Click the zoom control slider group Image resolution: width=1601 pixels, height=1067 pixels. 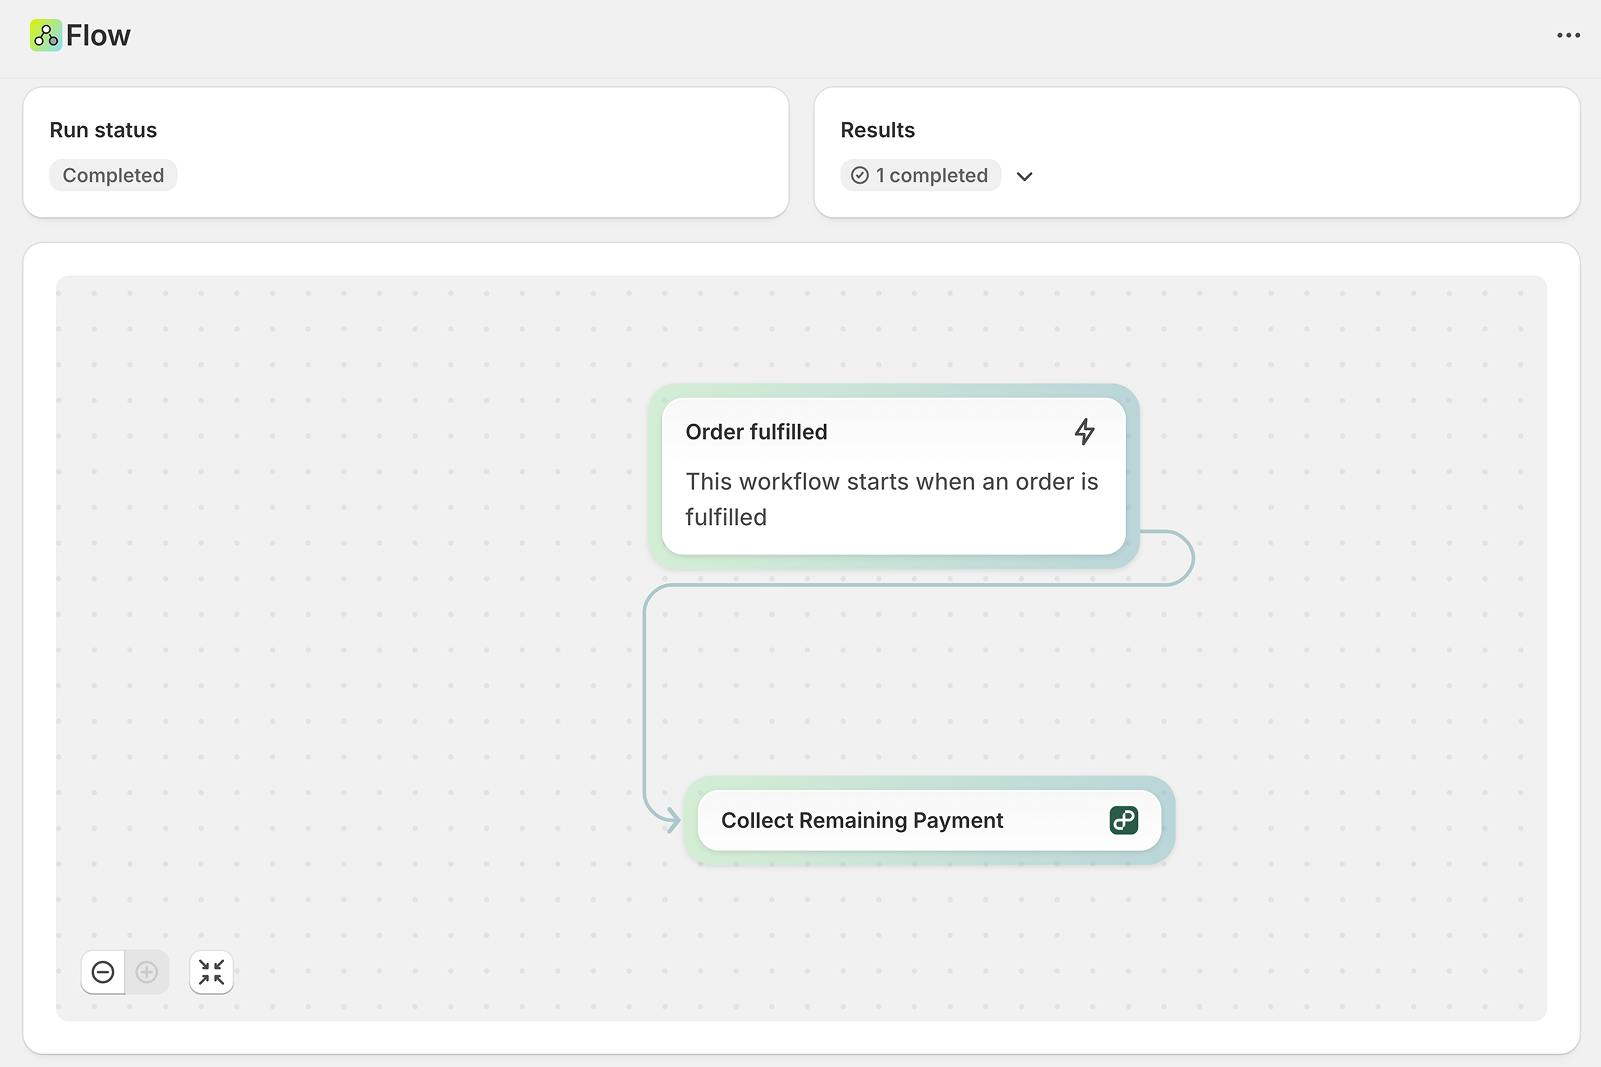124,971
